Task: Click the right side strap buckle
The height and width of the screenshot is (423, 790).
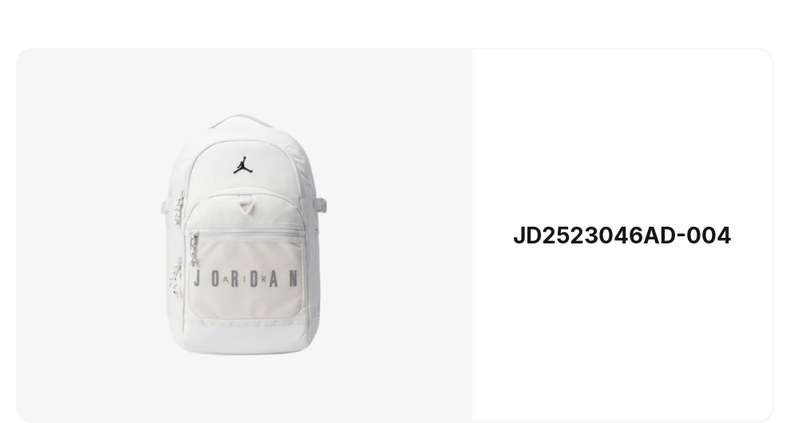Action: [321, 205]
